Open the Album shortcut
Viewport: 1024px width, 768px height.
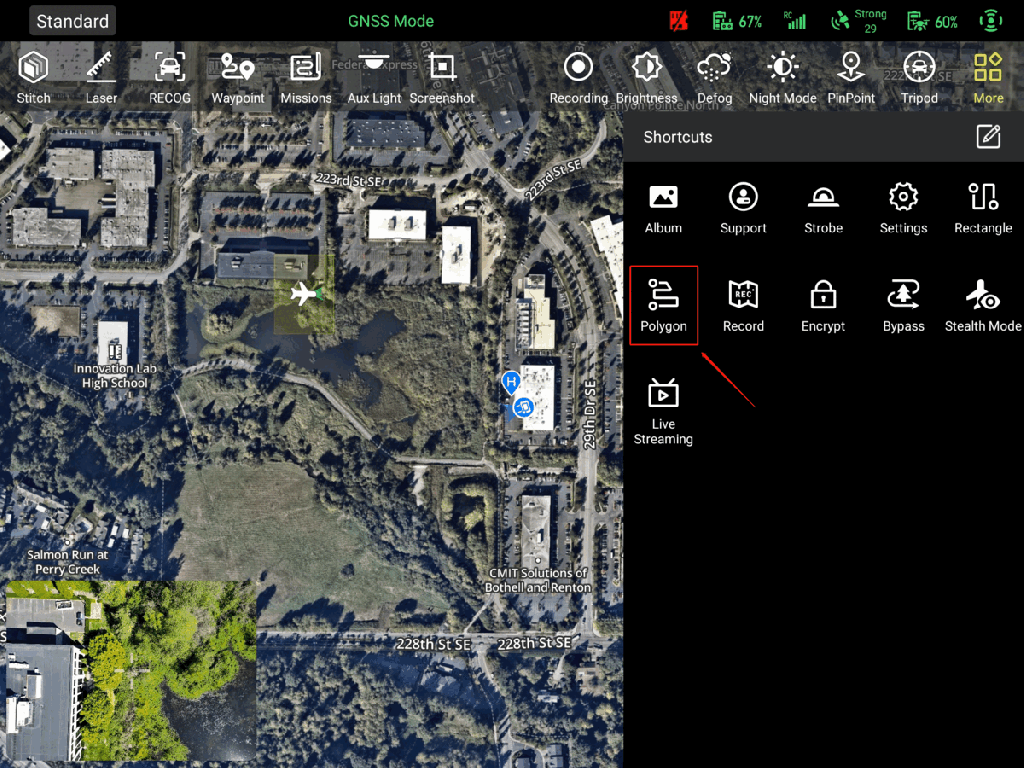click(663, 207)
